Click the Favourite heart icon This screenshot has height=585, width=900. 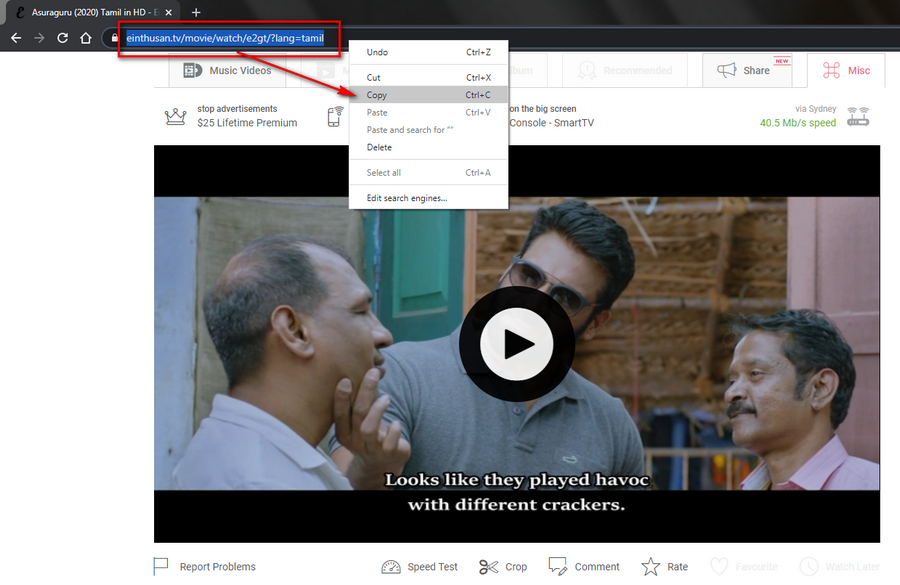(x=719, y=567)
